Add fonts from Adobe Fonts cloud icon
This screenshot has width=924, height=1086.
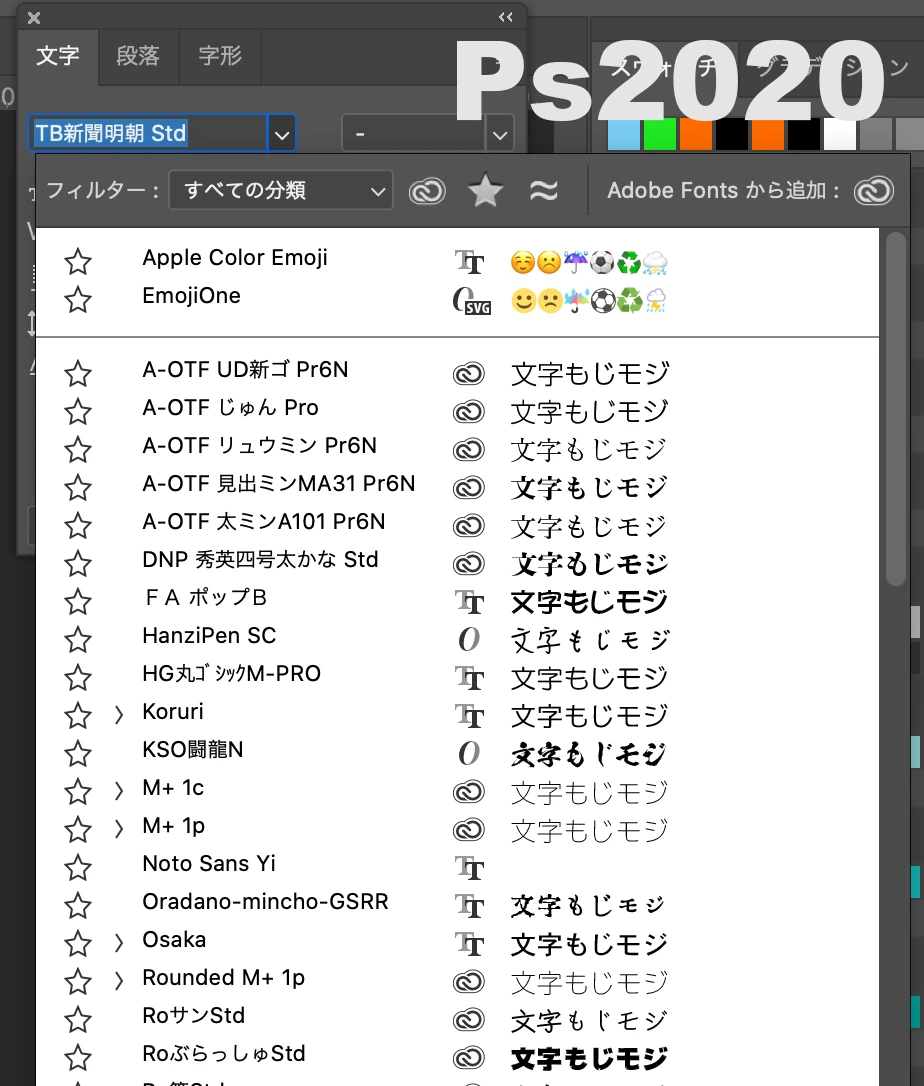pos(873,191)
